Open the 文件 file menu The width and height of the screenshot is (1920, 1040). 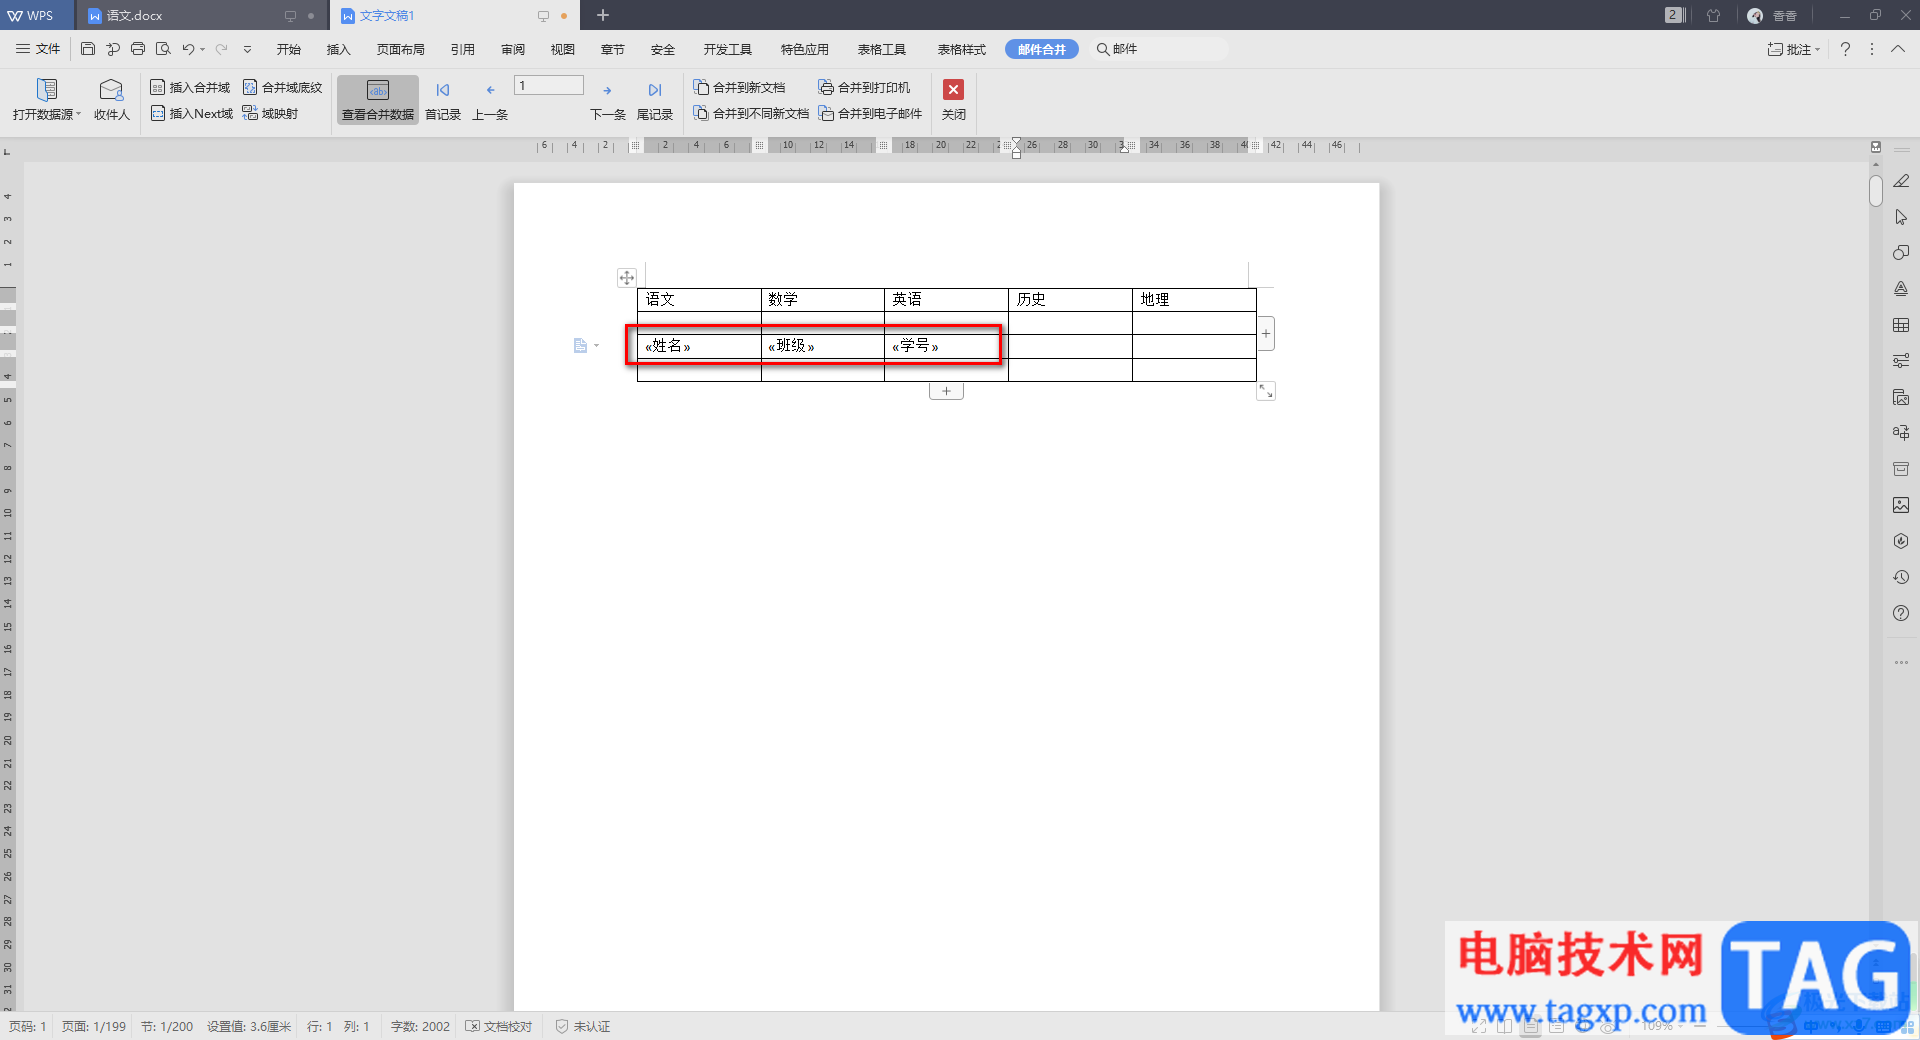[x=38, y=49]
